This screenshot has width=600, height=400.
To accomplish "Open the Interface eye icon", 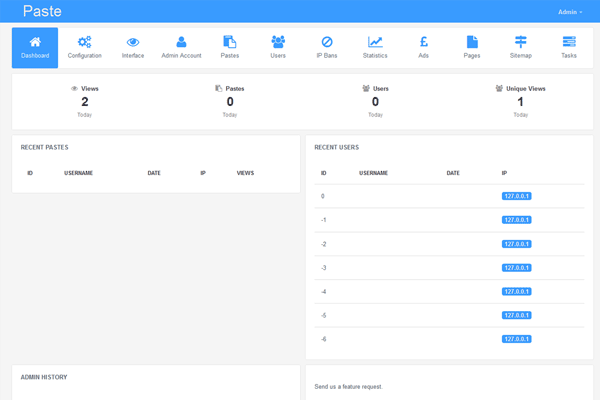I will 133,42.
